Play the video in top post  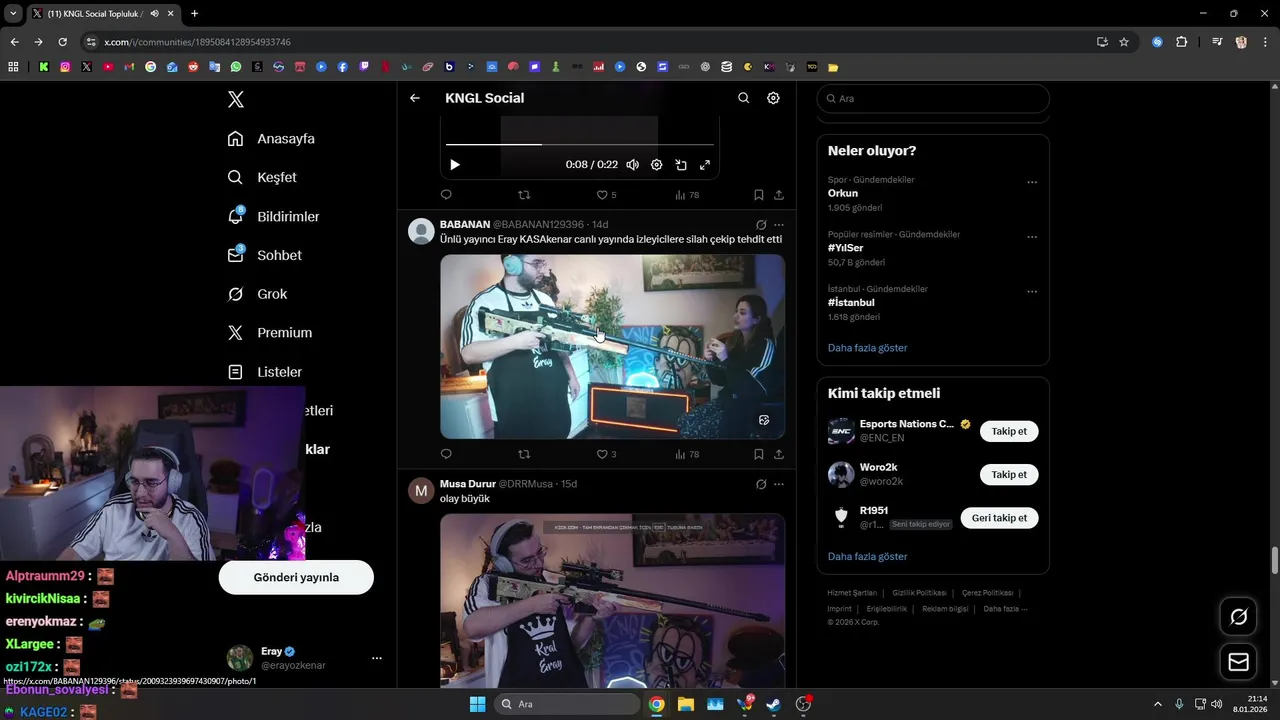click(x=455, y=165)
